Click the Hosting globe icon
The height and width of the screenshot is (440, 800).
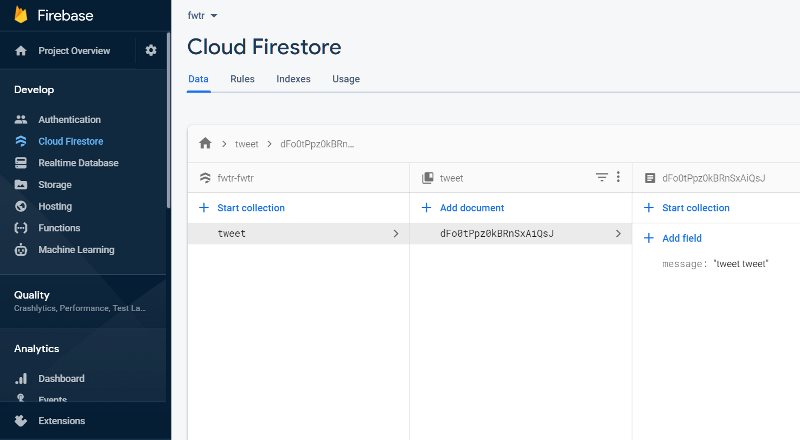(x=21, y=206)
